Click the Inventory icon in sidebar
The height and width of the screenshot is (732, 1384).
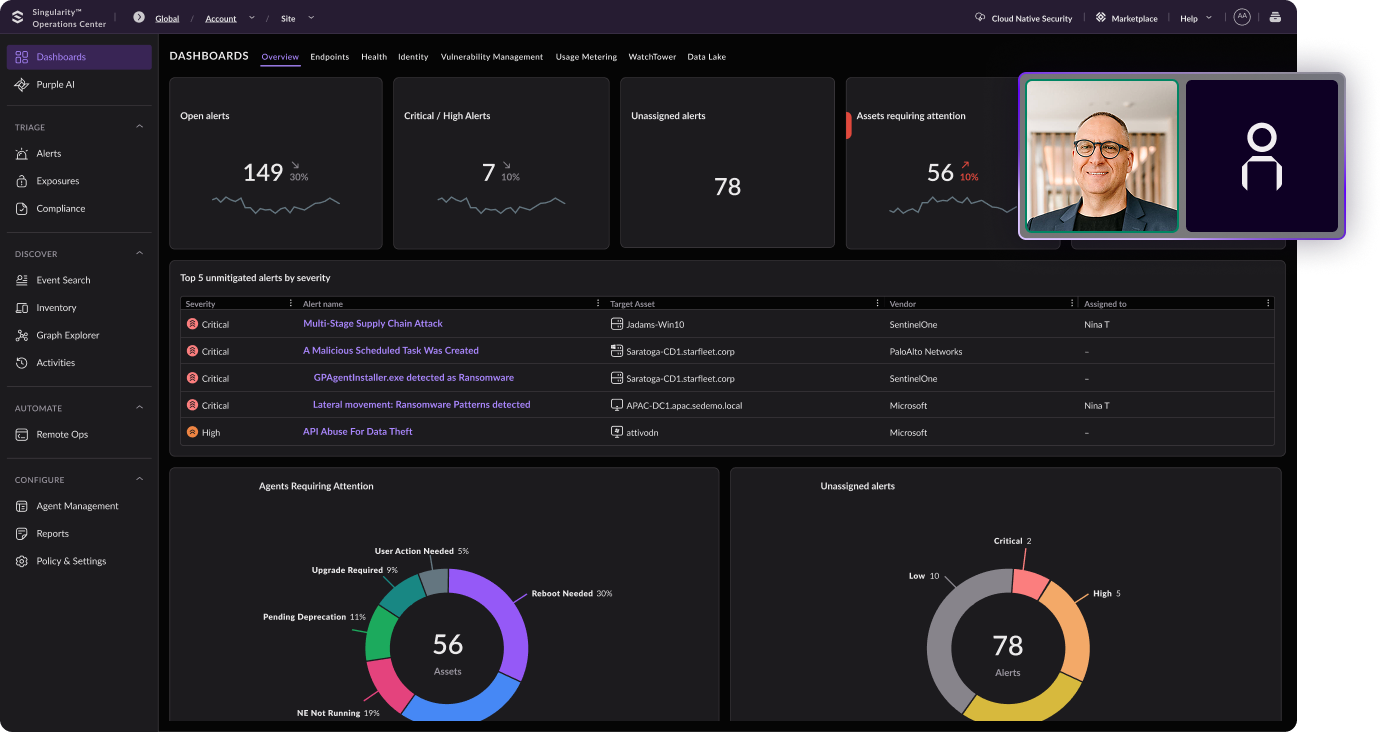[x=22, y=308]
